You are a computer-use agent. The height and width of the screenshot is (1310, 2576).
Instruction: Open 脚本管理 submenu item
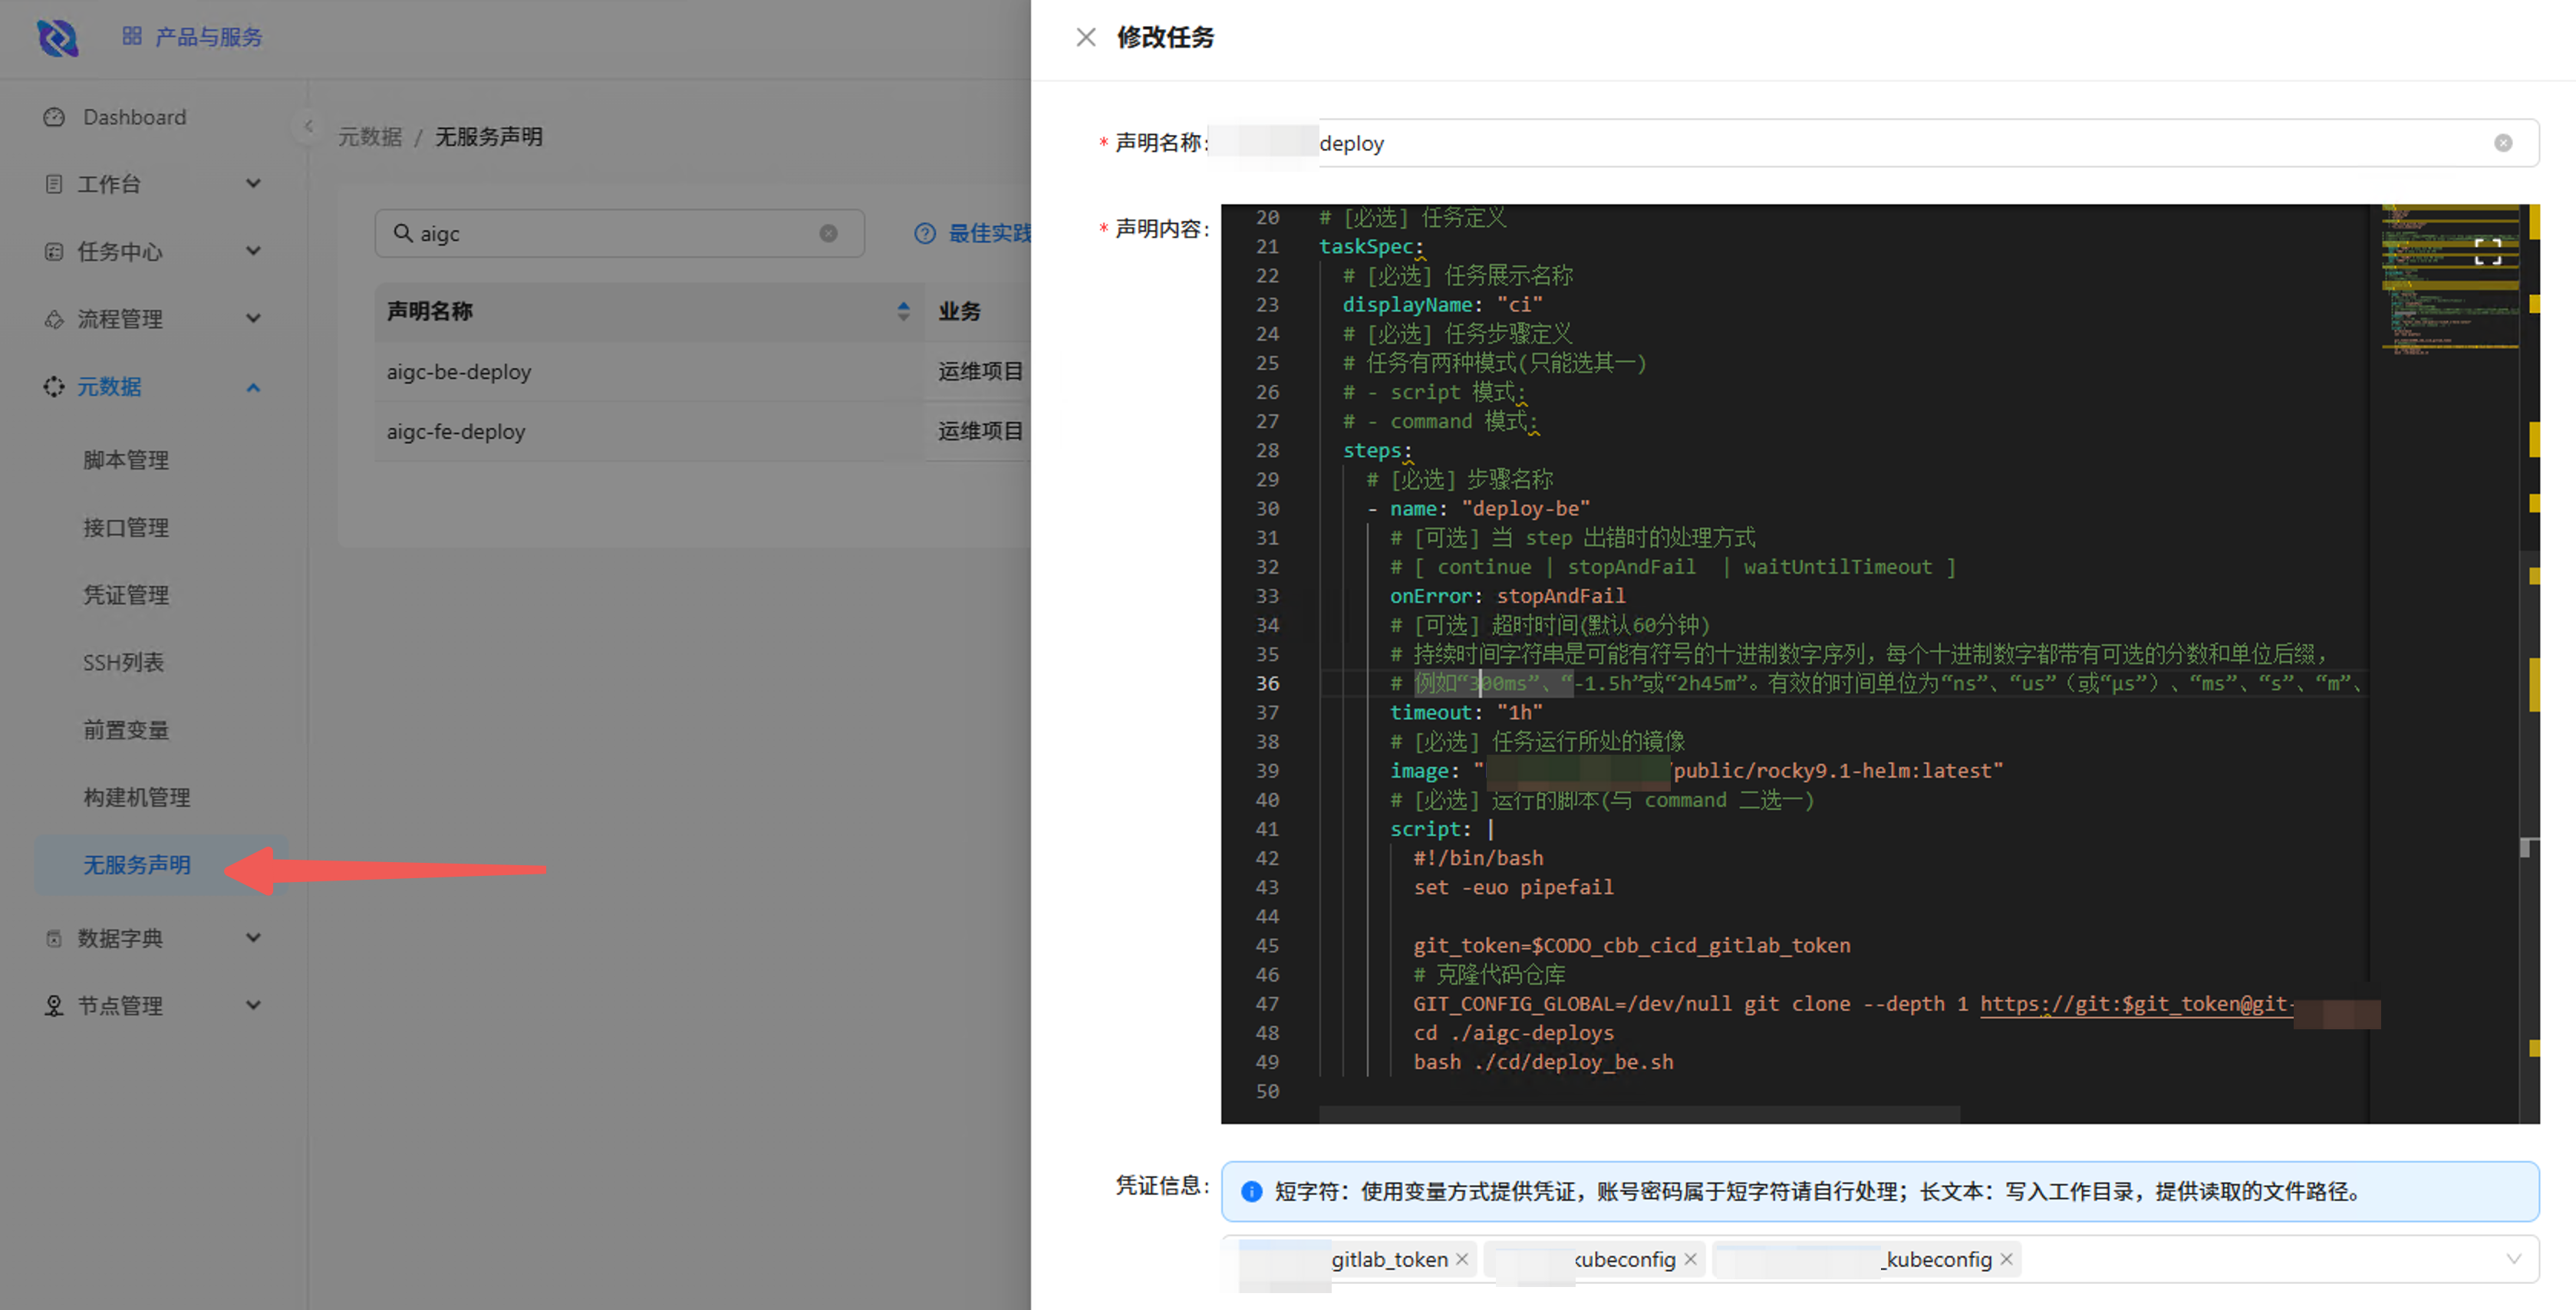126,460
